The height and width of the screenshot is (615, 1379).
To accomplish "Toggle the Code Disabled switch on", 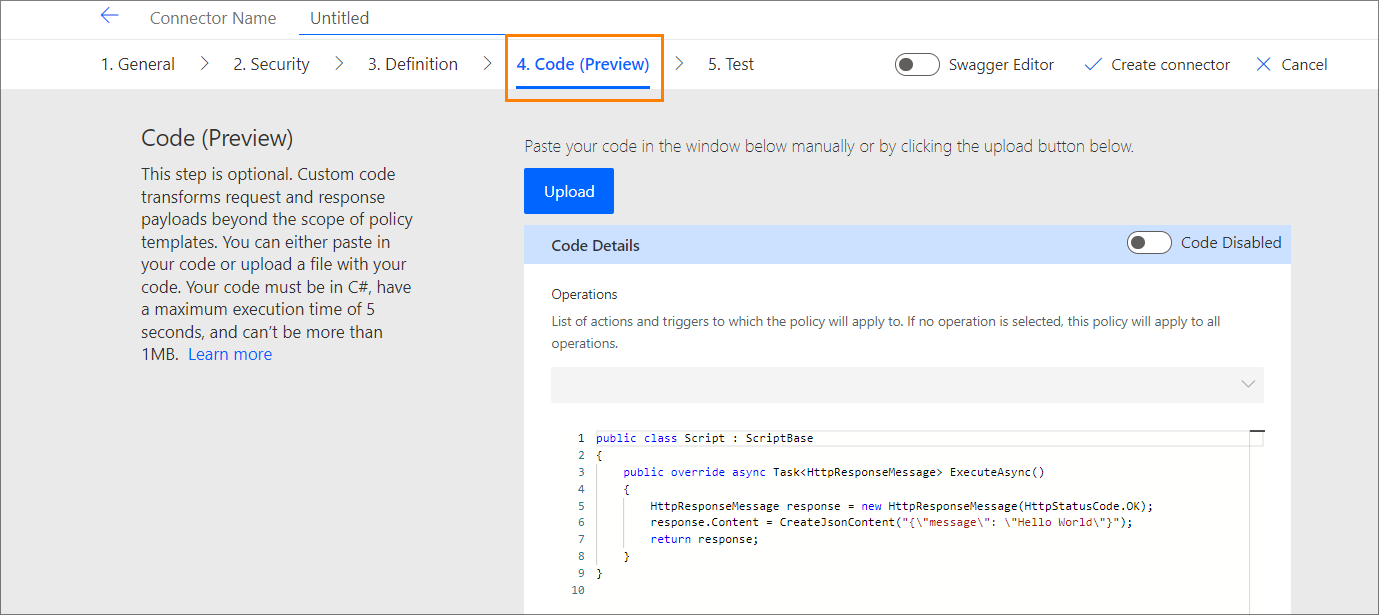I will 1148,243.
